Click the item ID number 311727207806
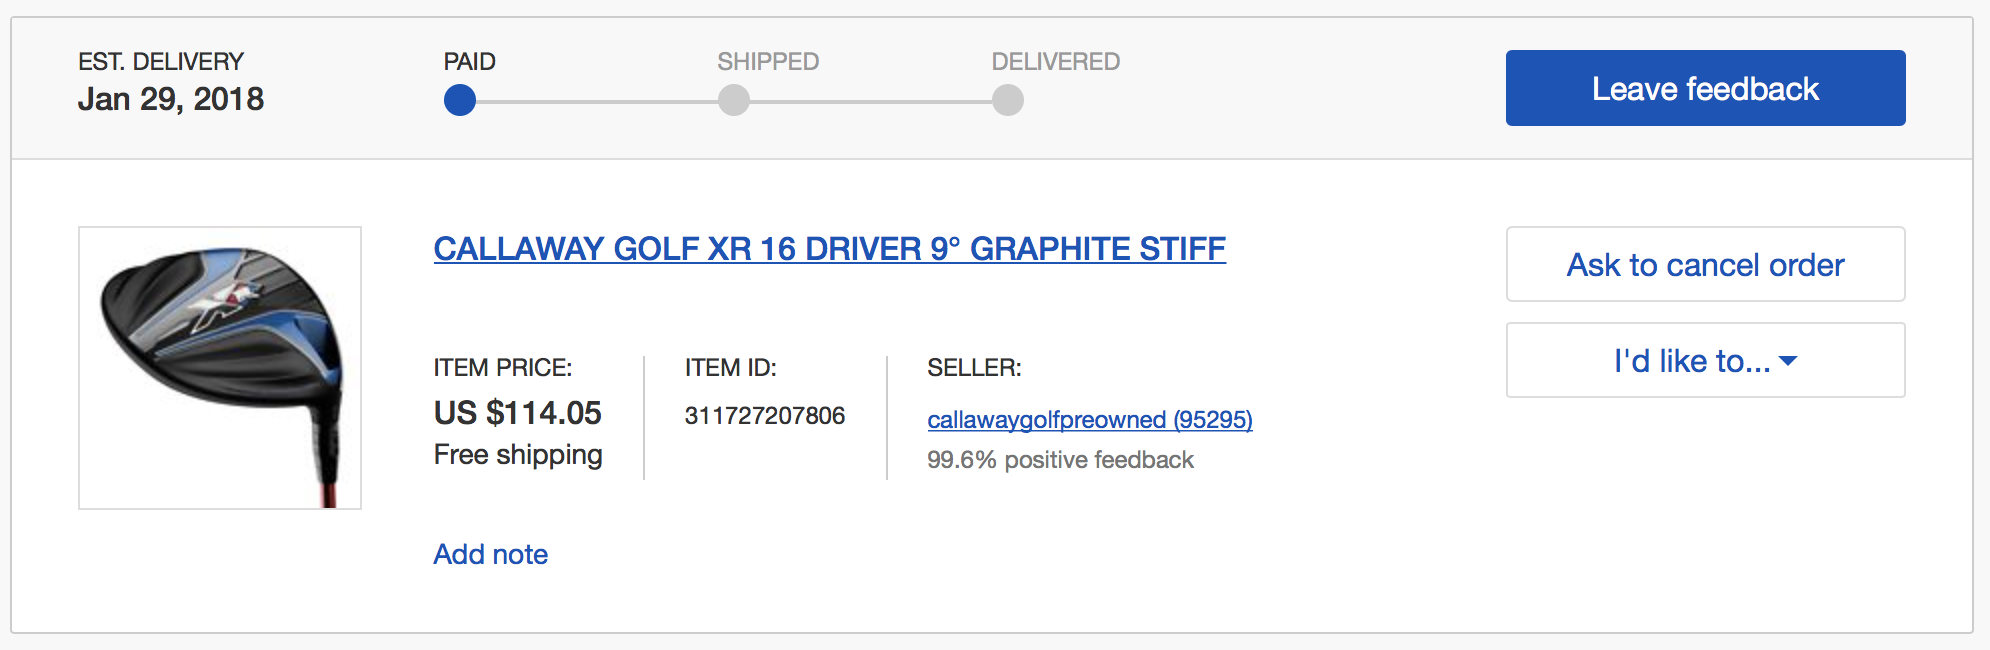This screenshot has width=1990, height=650. click(x=765, y=415)
